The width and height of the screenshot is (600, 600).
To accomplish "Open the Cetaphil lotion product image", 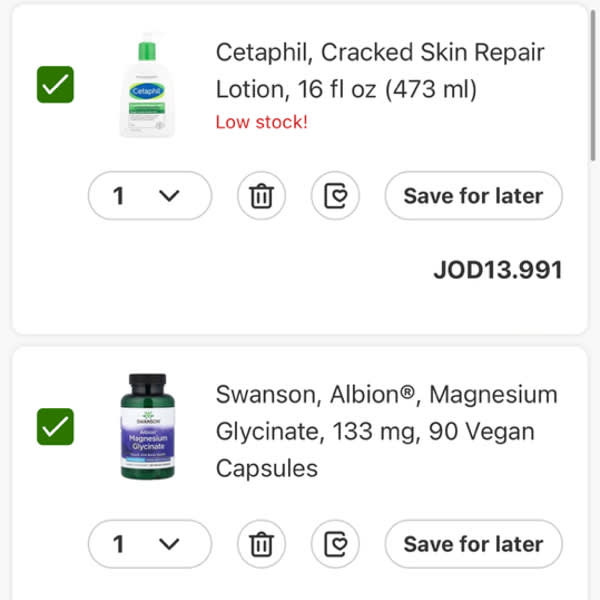I will pyautogui.click(x=147, y=85).
